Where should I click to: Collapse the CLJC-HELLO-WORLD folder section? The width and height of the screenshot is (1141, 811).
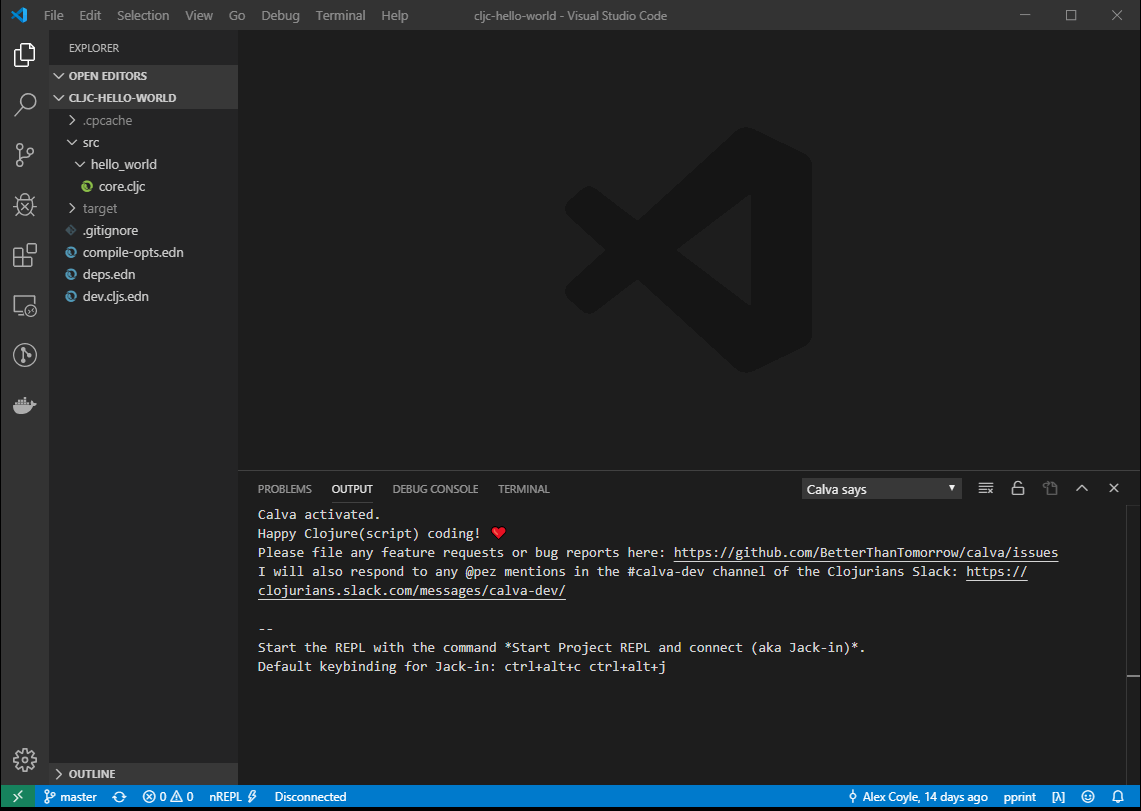point(143,97)
